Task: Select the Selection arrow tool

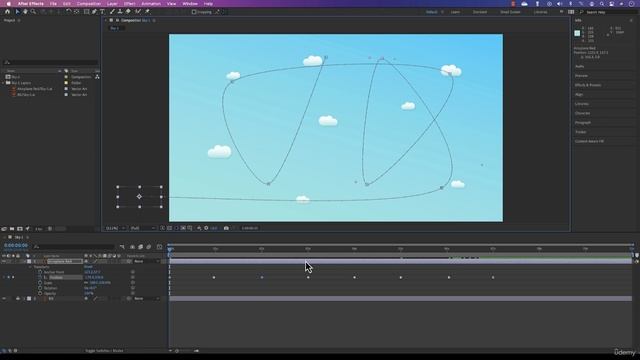Action: [17, 12]
